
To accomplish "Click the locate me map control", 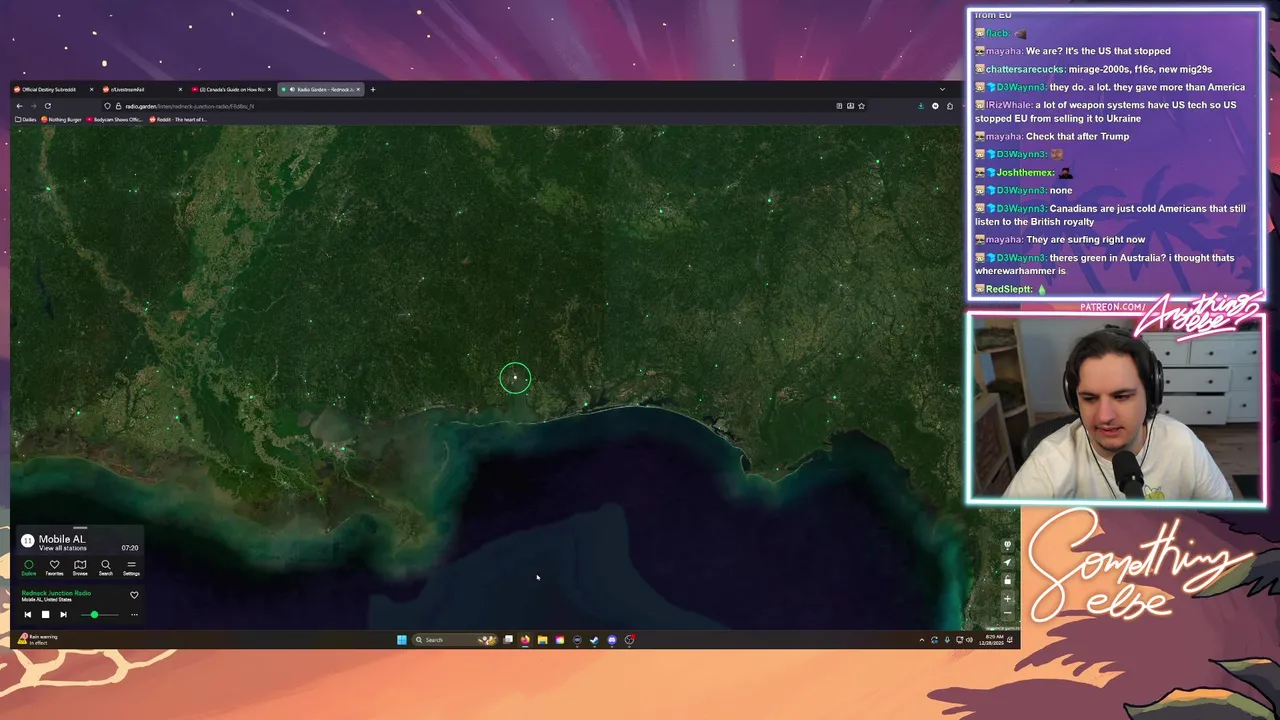I will tap(1007, 562).
